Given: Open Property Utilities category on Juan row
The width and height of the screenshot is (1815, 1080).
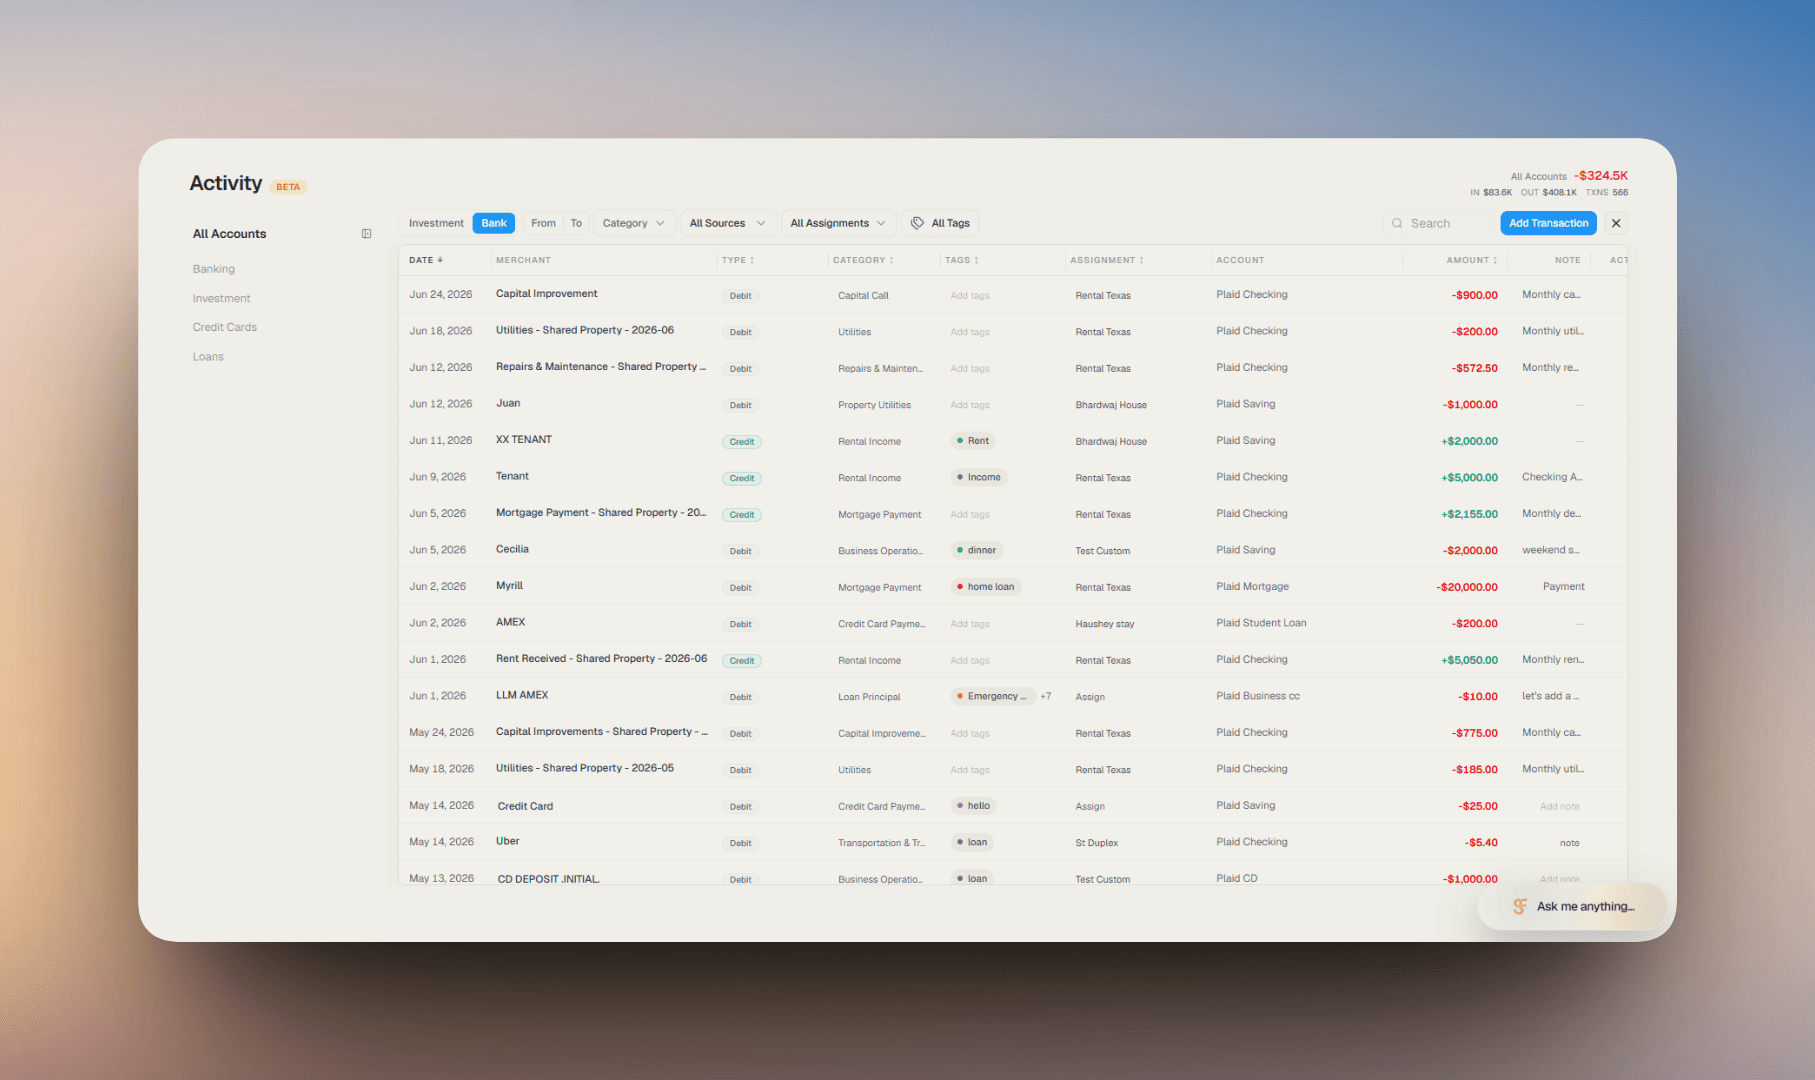Looking at the screenshot, I should 874,405.
